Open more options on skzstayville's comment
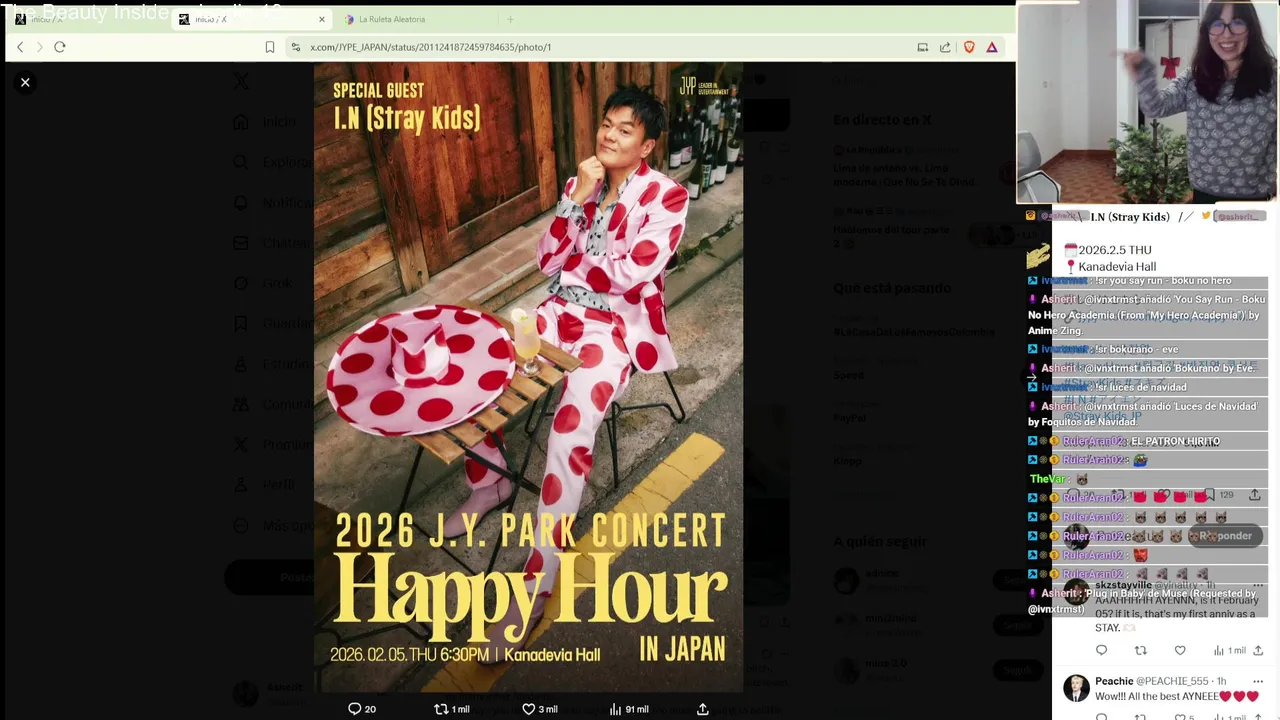The width and height of the screenshot is (1280, 720). tap(1258, 585)
